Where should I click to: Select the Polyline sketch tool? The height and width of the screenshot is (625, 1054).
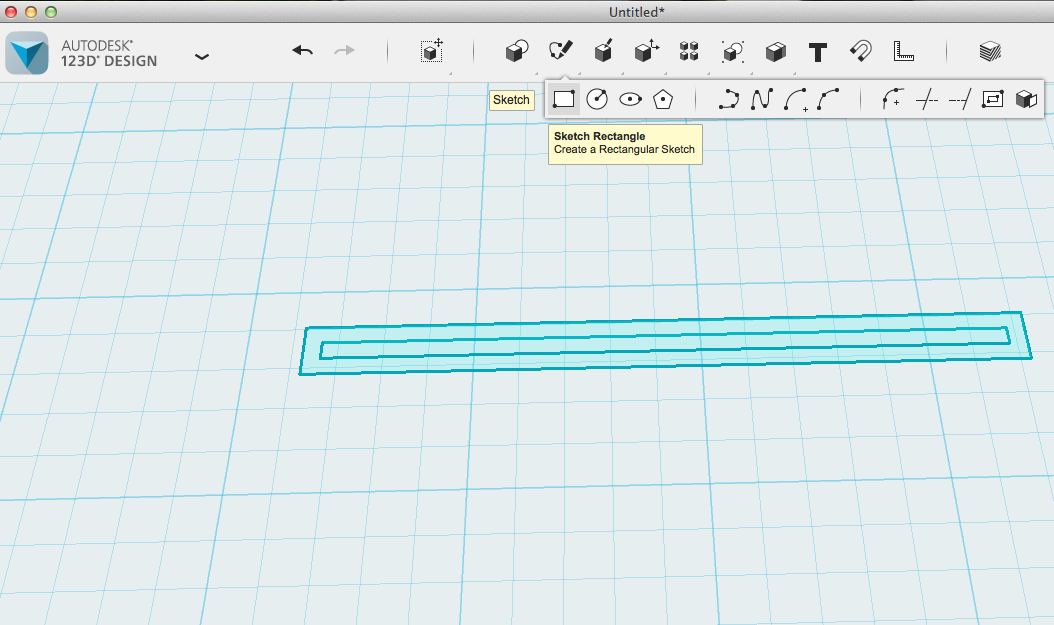729,99
